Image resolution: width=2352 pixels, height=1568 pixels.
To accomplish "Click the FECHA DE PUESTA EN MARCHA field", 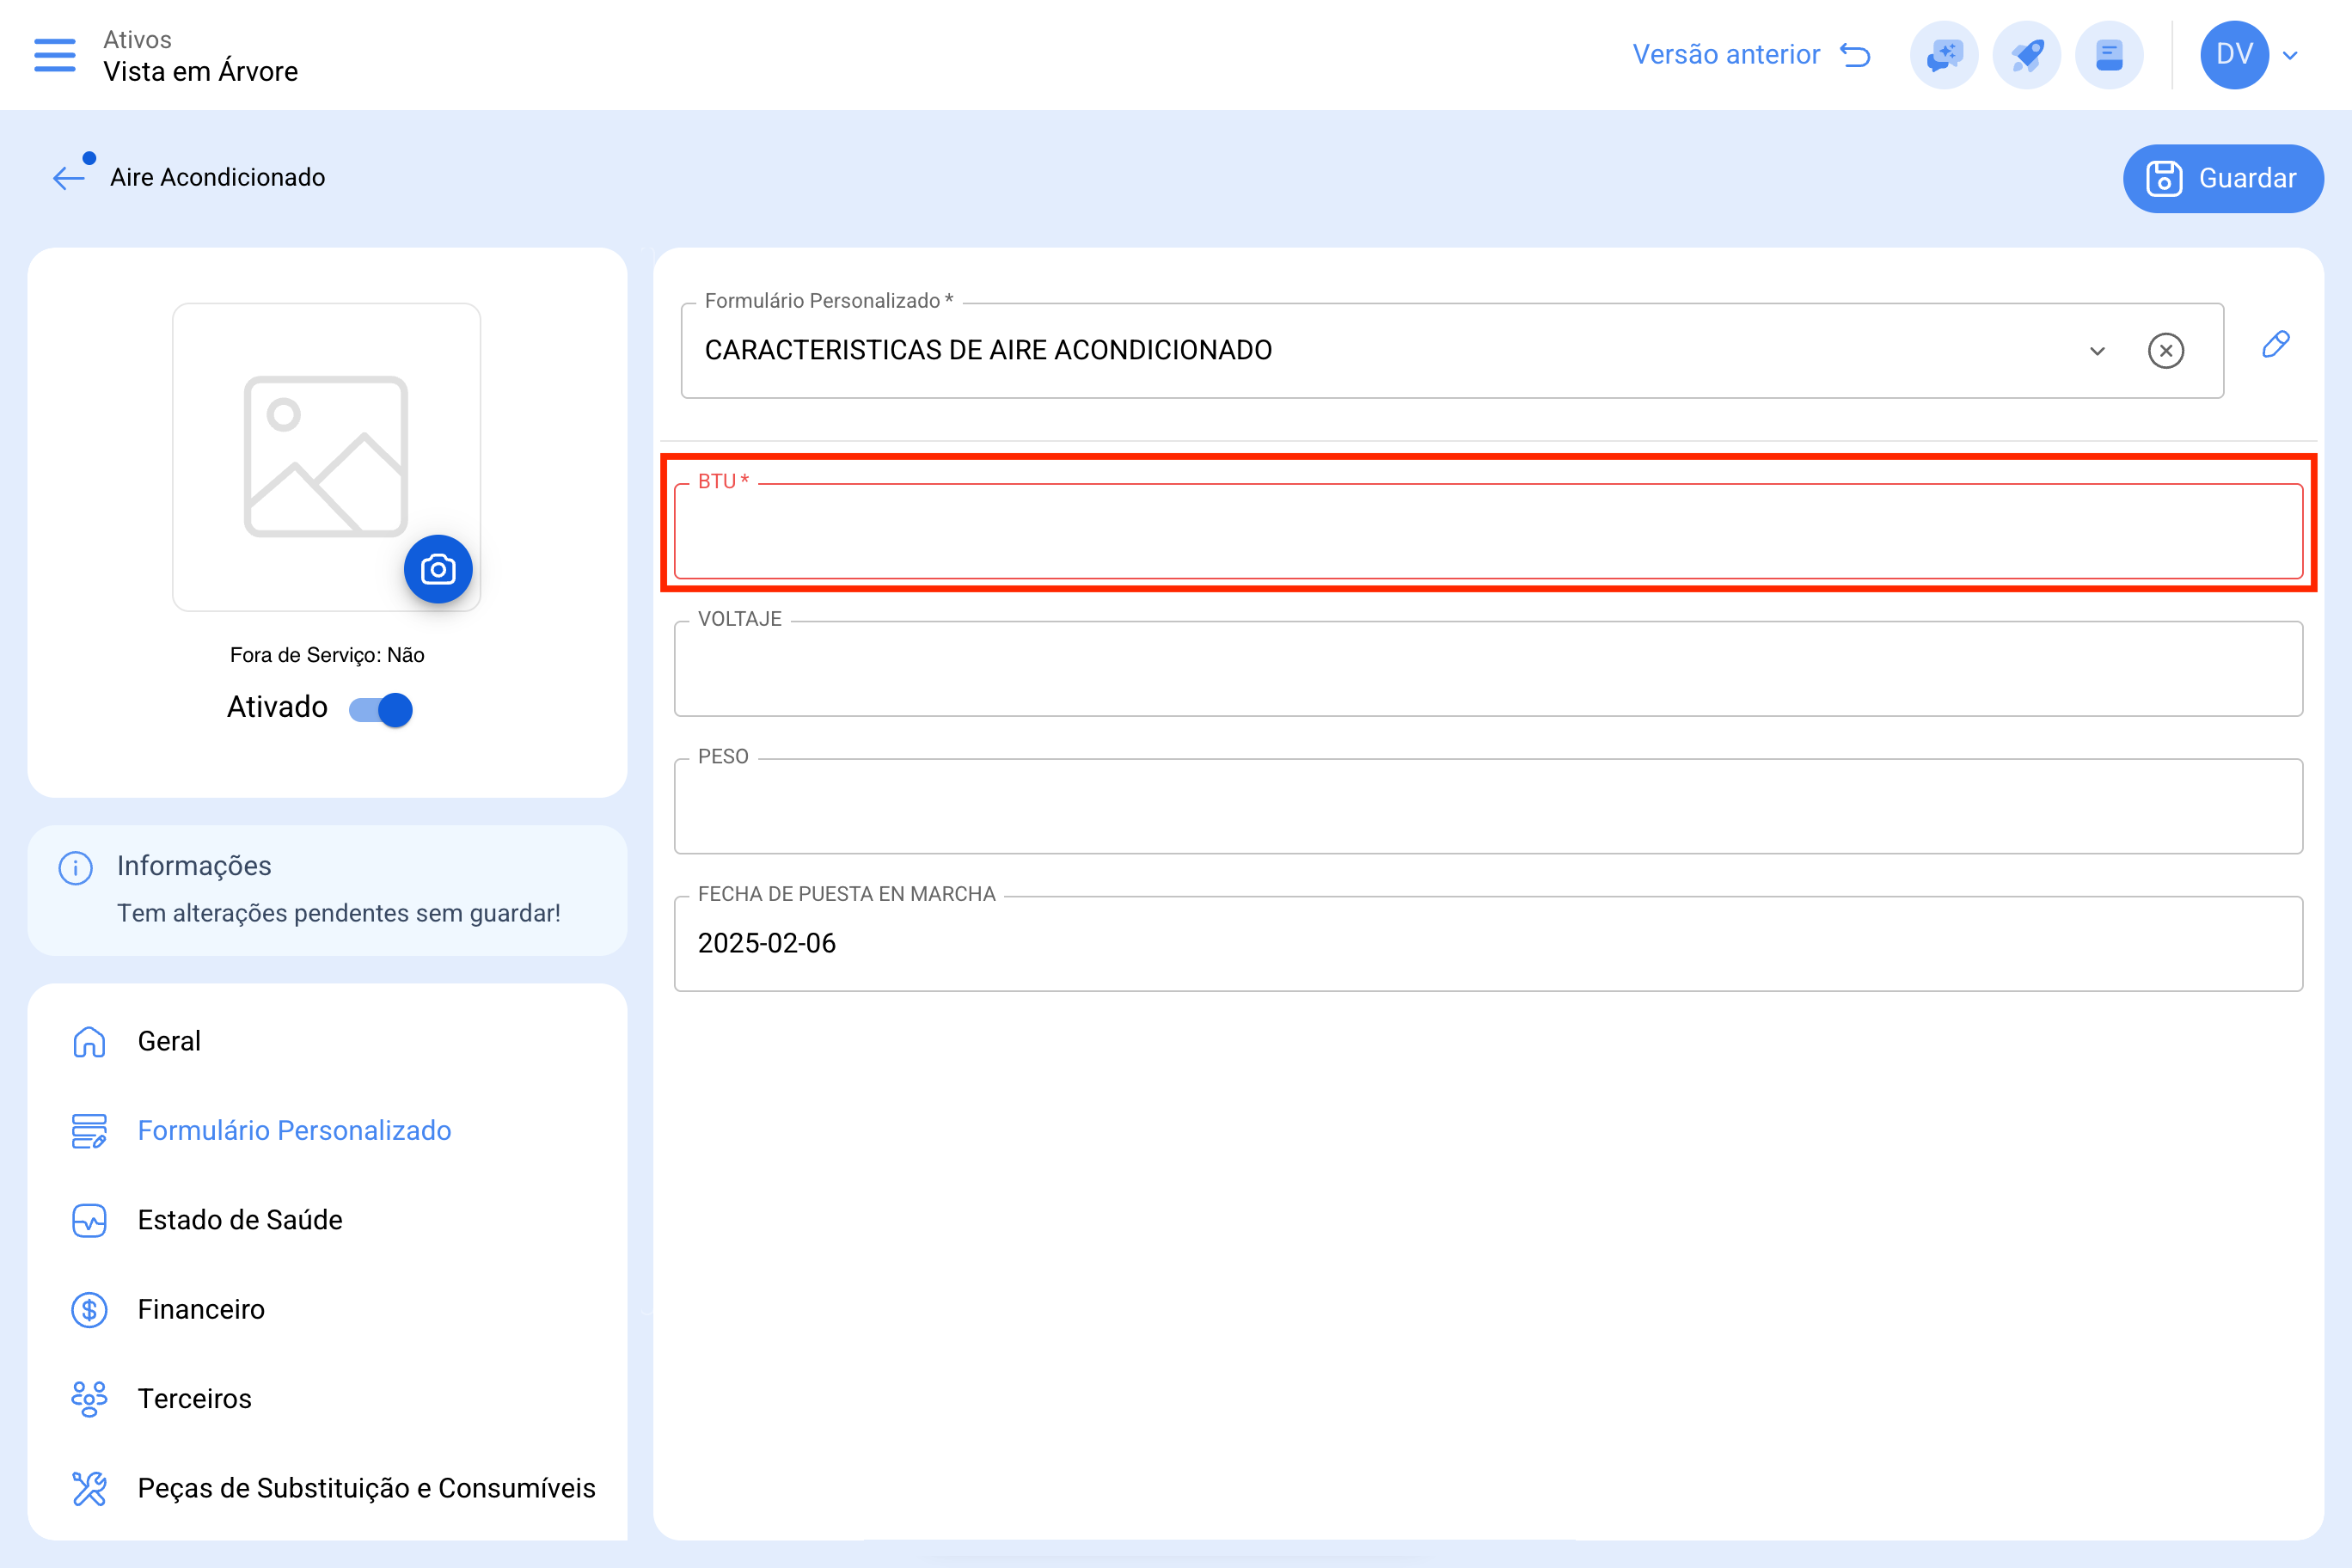I will click(1488, 943).
